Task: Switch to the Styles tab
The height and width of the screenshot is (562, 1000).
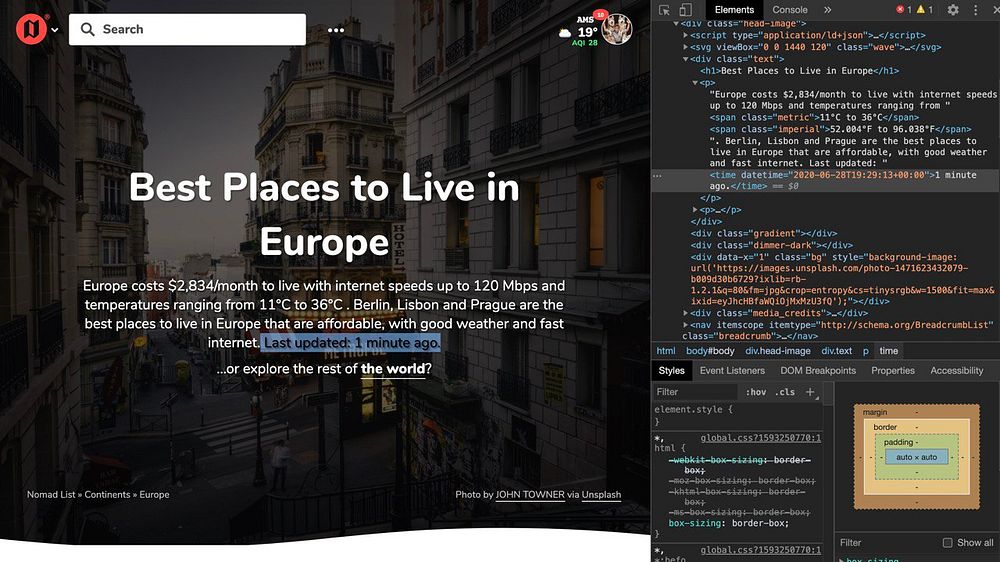Action: point(671,371)
